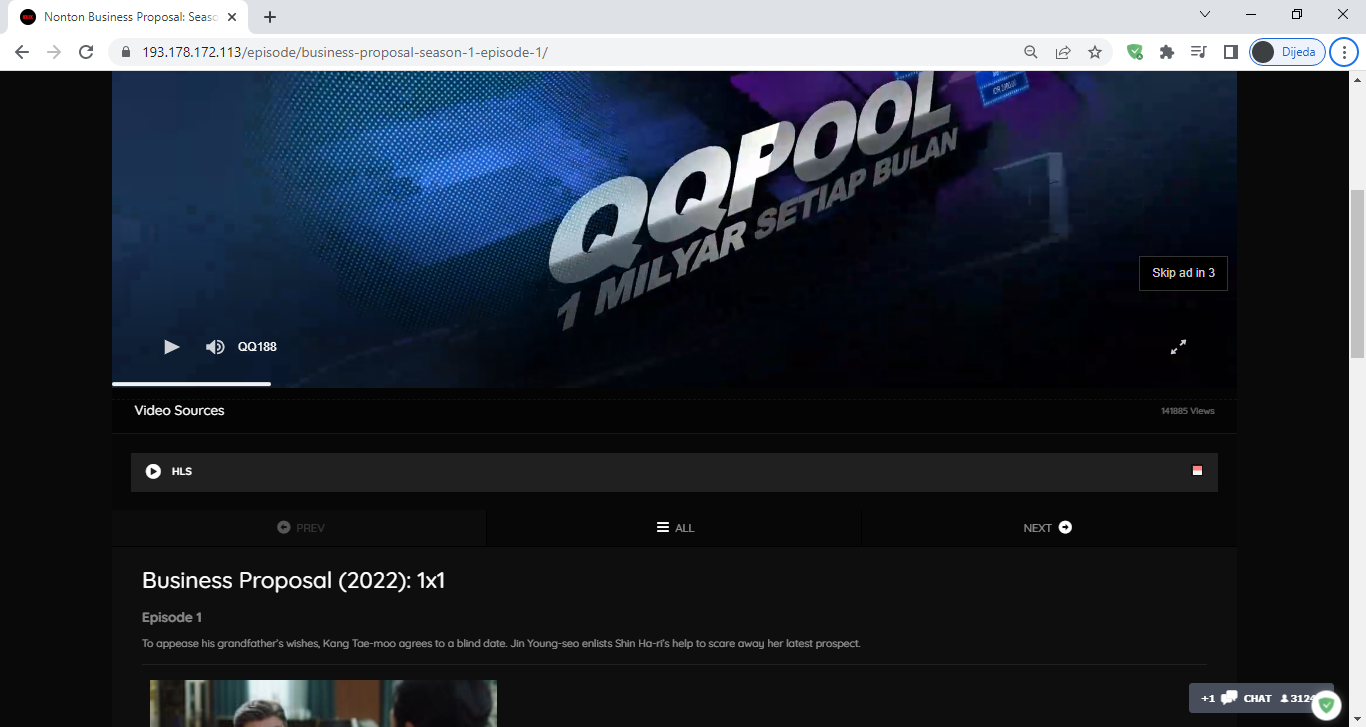Open the zoom magnifier icon in address bar
1366x727 pixels.
click(1031, 52)
